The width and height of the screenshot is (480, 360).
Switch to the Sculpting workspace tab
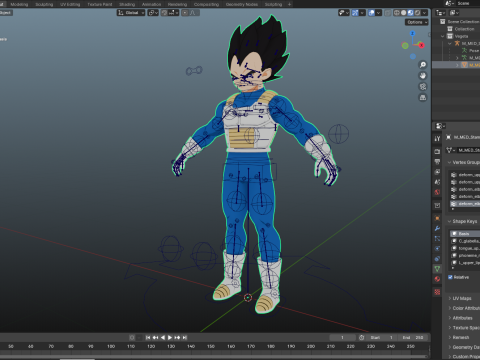click(x=44, y=4)
